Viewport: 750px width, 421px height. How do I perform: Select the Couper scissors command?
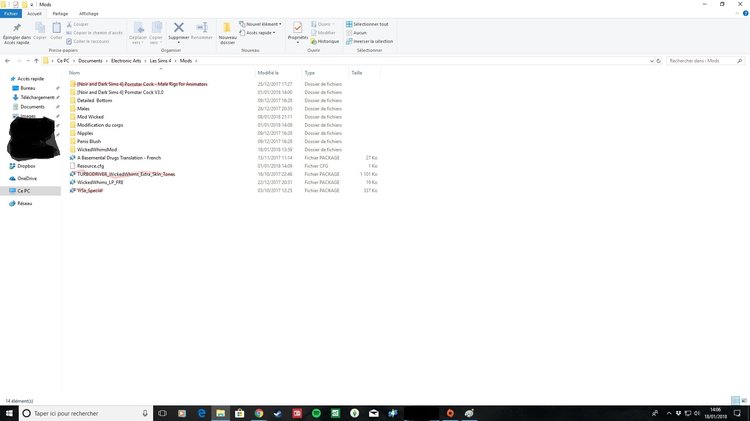77,24
